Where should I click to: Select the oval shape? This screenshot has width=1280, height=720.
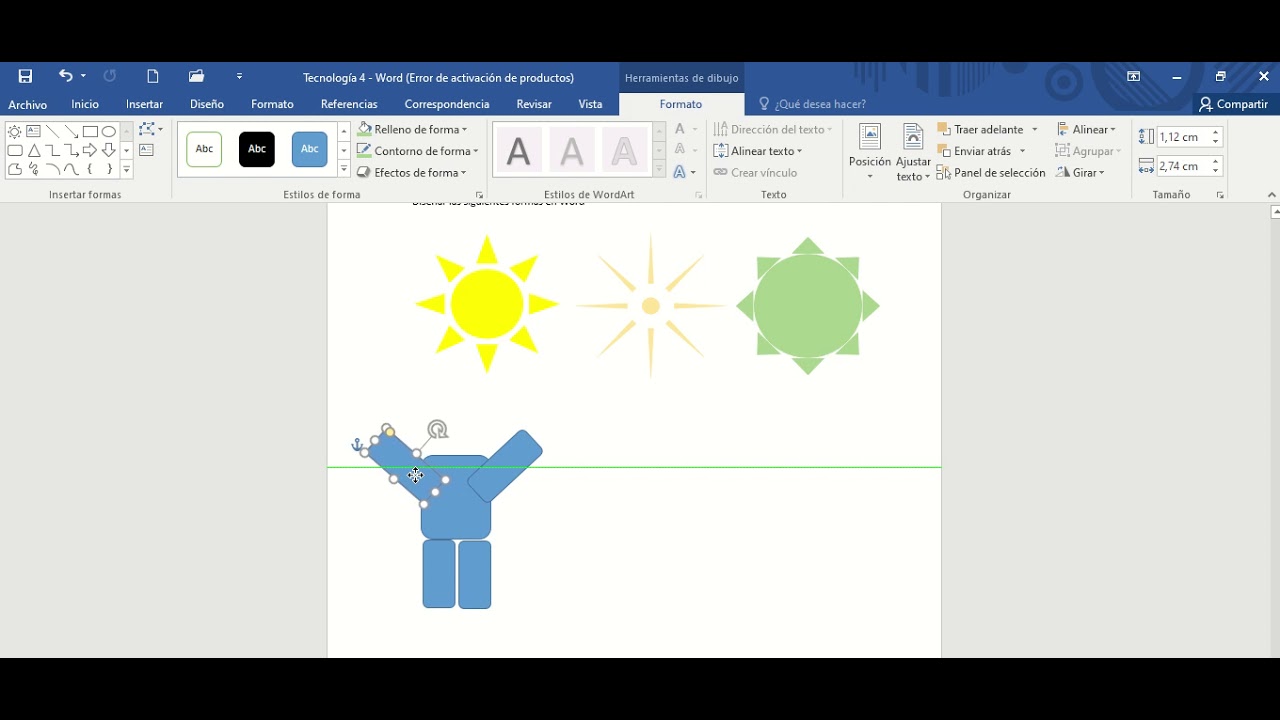point(109,131)
